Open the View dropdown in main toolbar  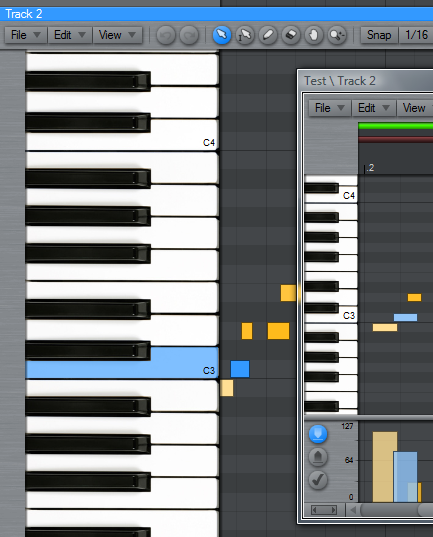coord(117,35)
